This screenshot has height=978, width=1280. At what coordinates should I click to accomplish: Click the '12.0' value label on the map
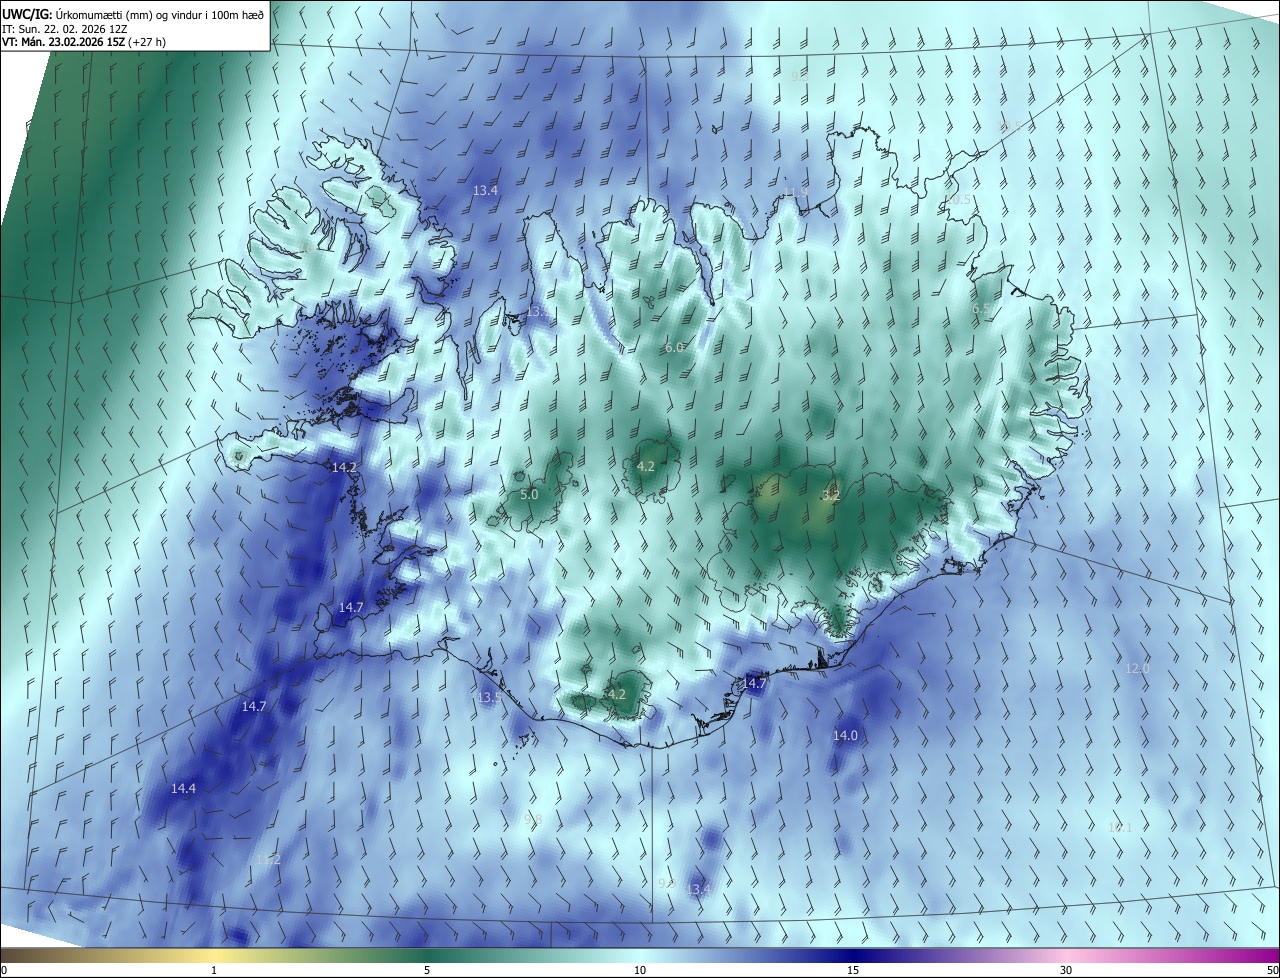click(1137, 668)
